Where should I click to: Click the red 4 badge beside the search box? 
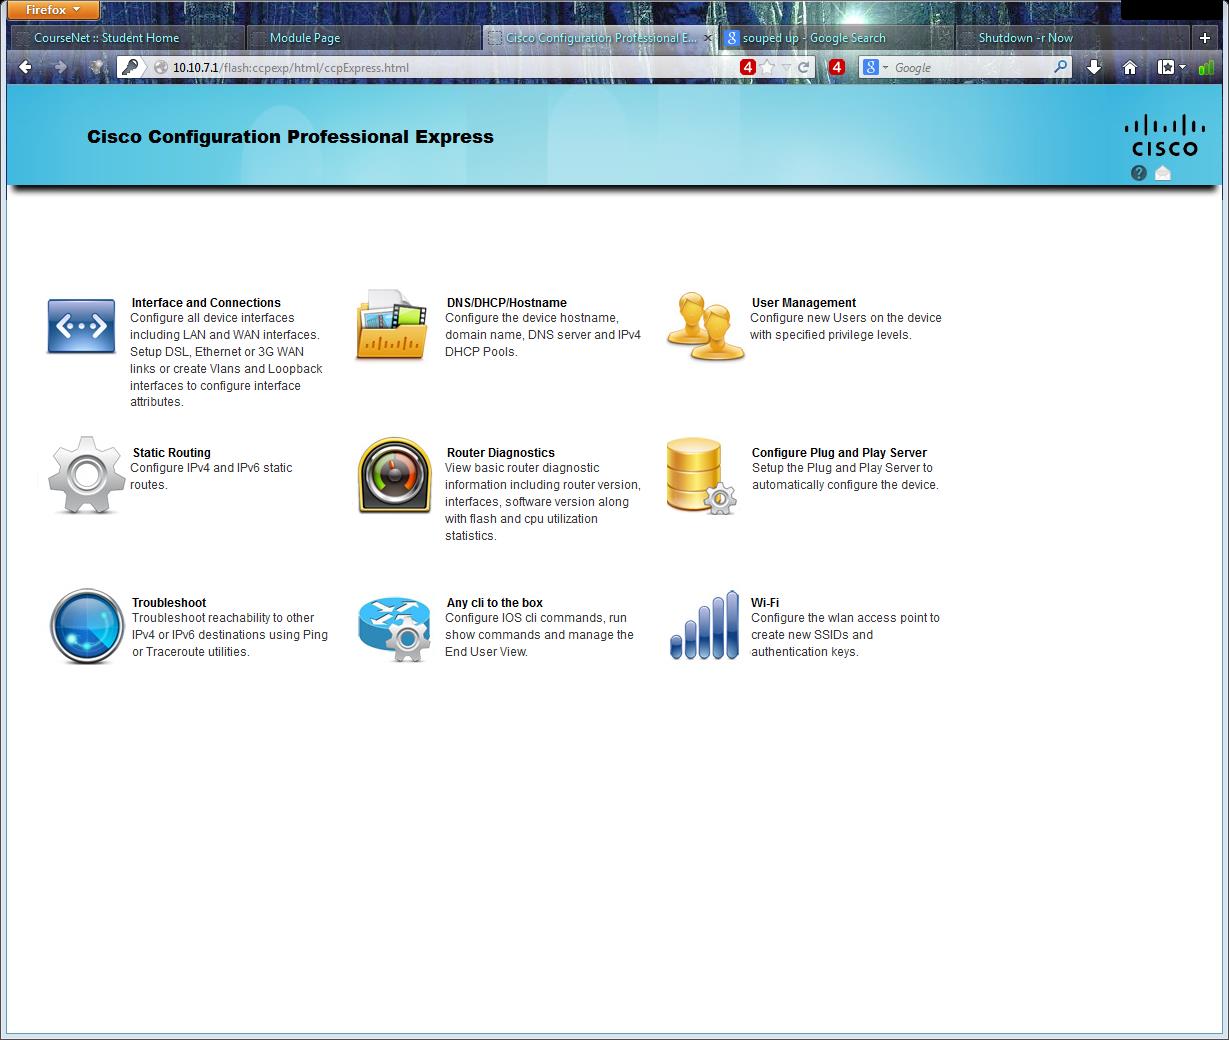pos(837,67)
